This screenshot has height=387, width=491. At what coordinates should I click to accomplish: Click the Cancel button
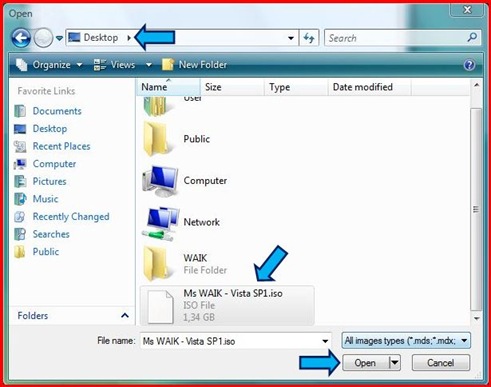441,363
